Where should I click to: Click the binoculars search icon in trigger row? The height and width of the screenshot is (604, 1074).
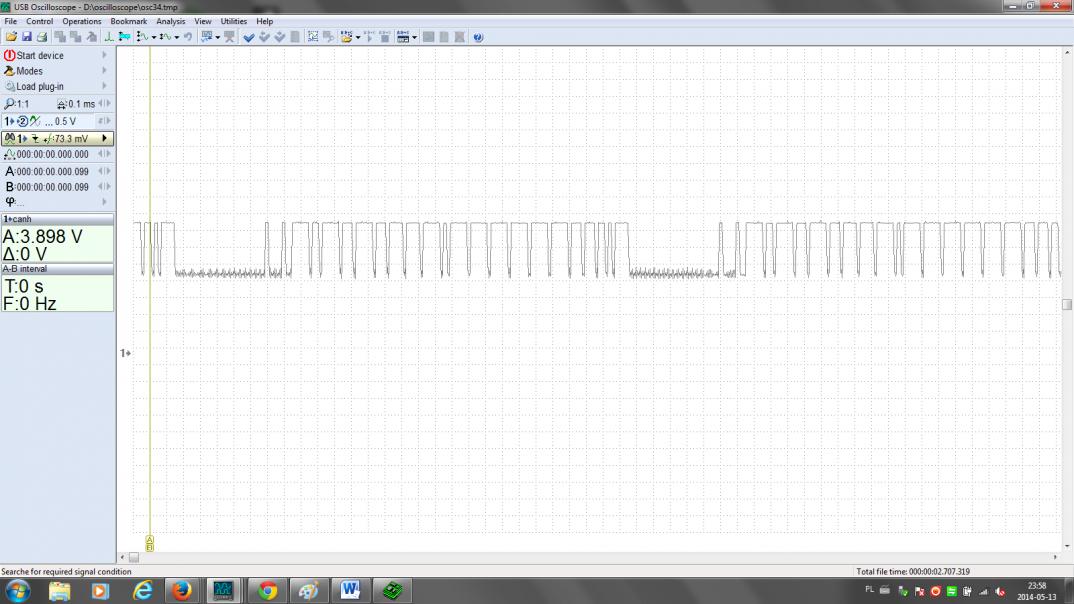click(10, 138)
